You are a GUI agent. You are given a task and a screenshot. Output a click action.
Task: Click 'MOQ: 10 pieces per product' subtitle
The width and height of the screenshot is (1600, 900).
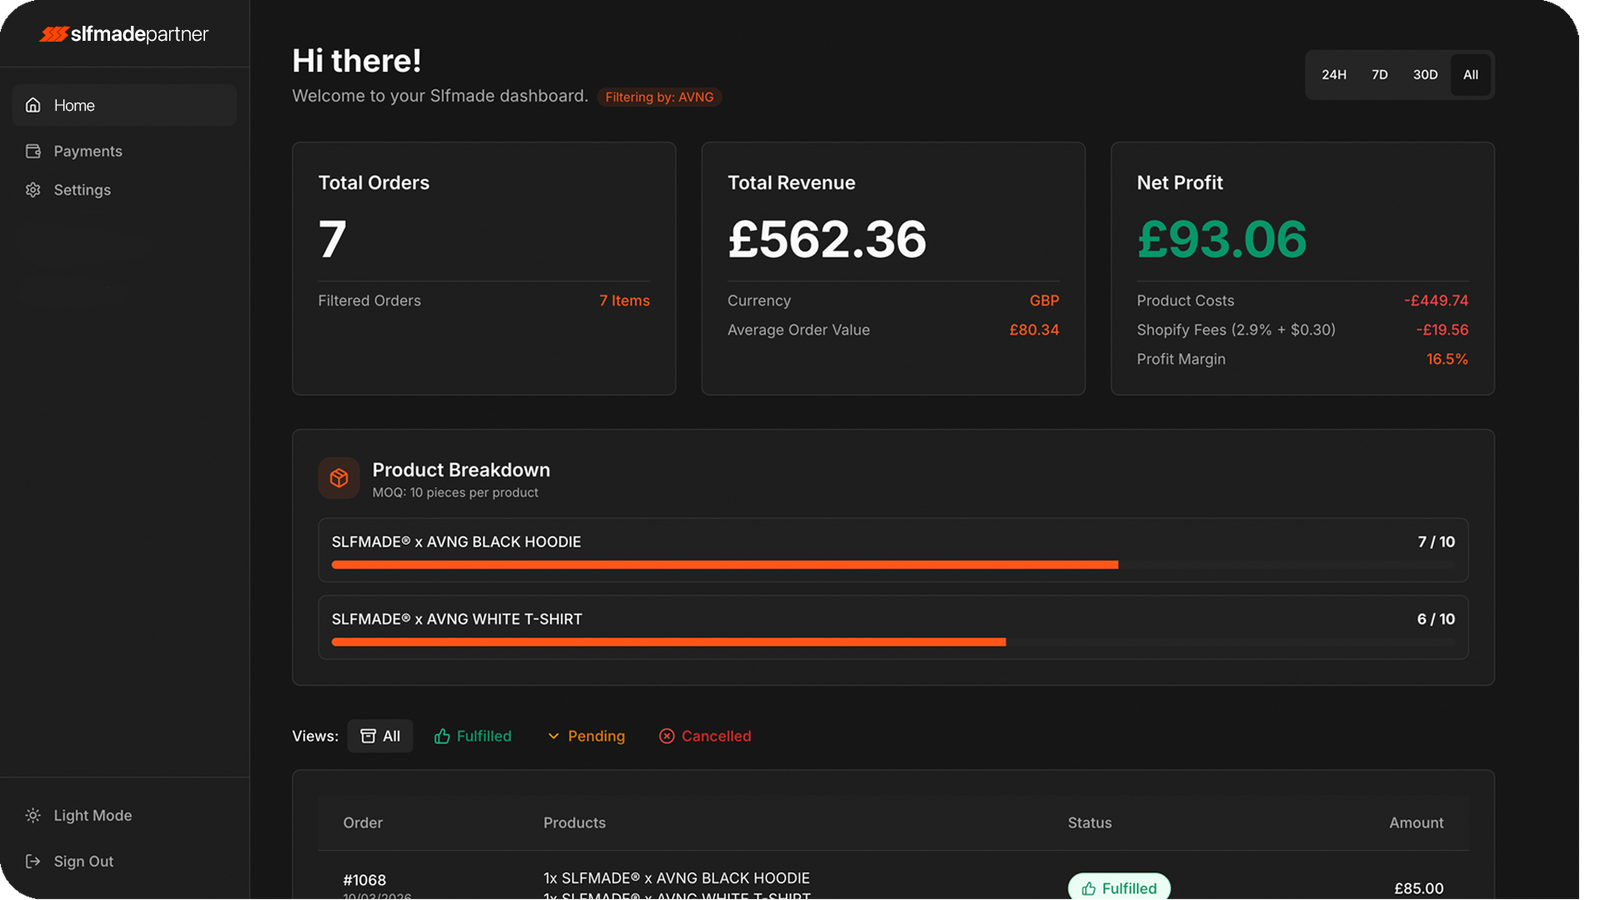coord(455,493)
